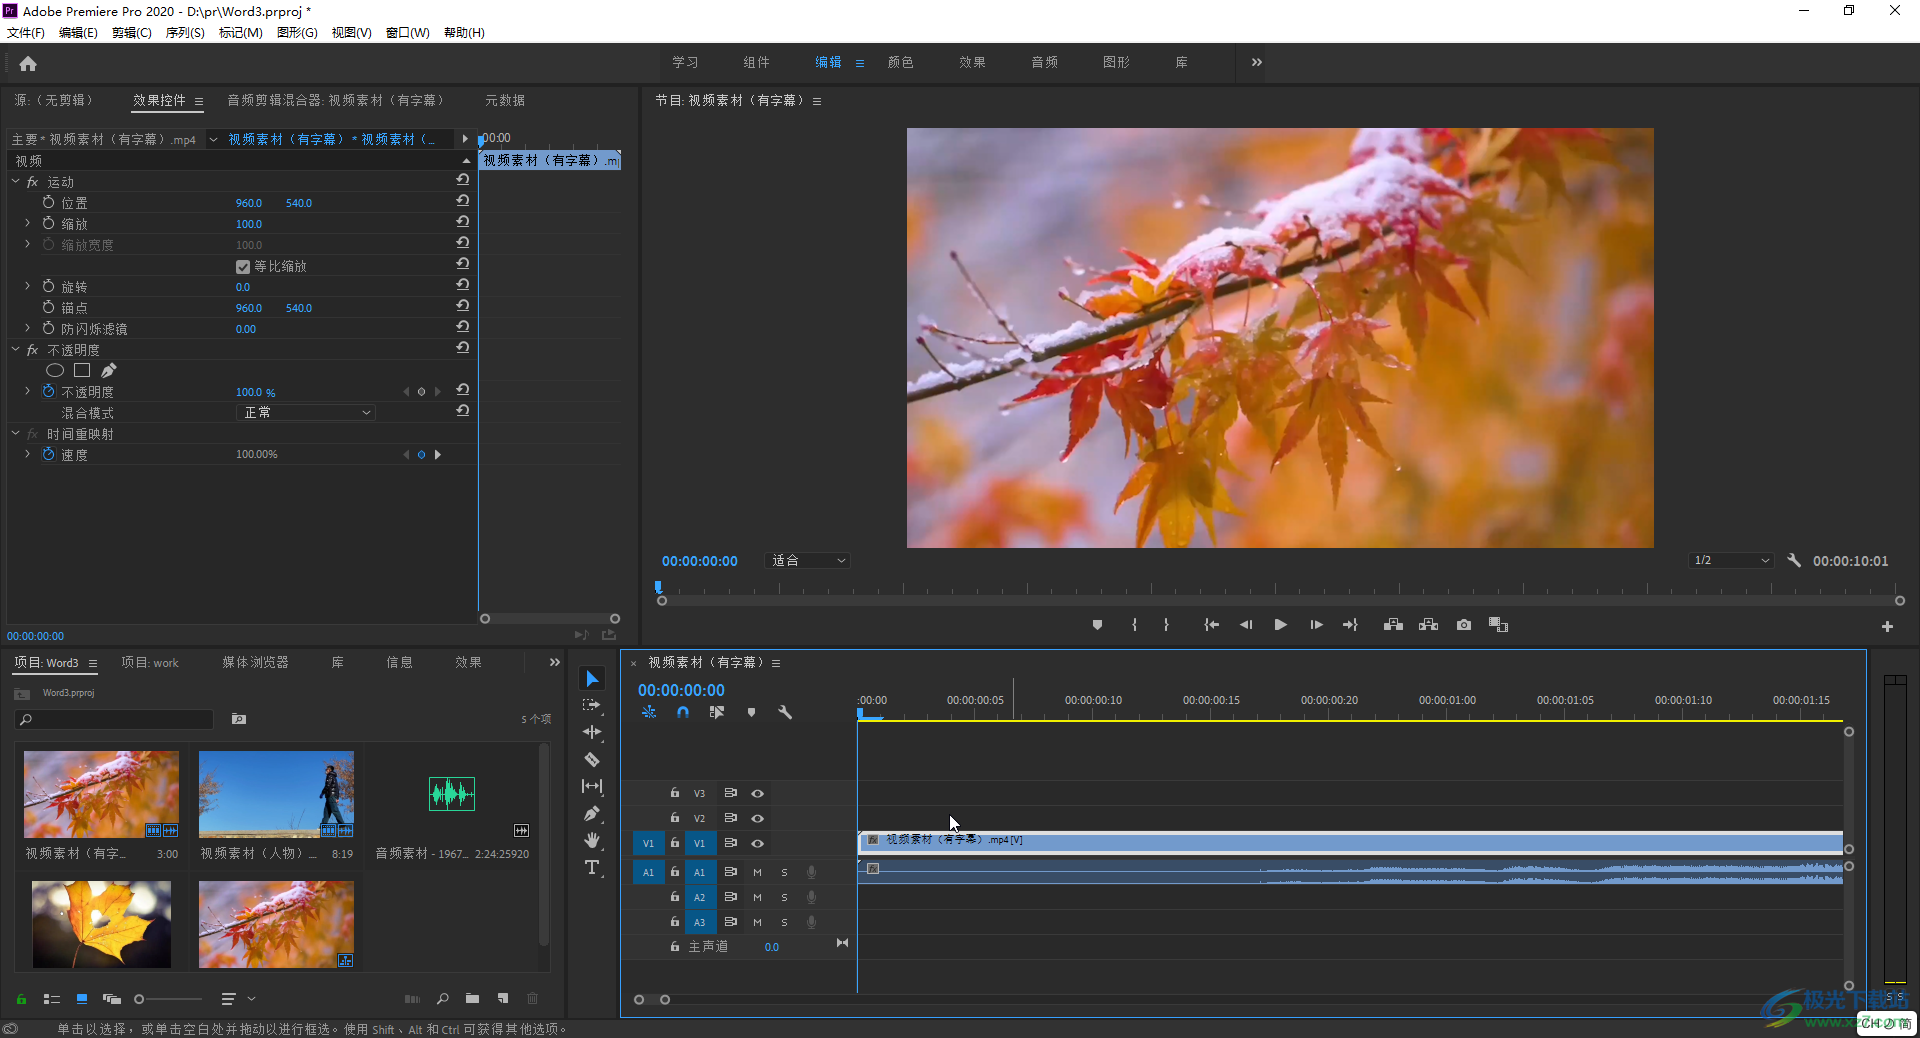Viewport: 1920px width, 1038px height.
Task: Switch to the Color workspace
Action: coord(900,62)
